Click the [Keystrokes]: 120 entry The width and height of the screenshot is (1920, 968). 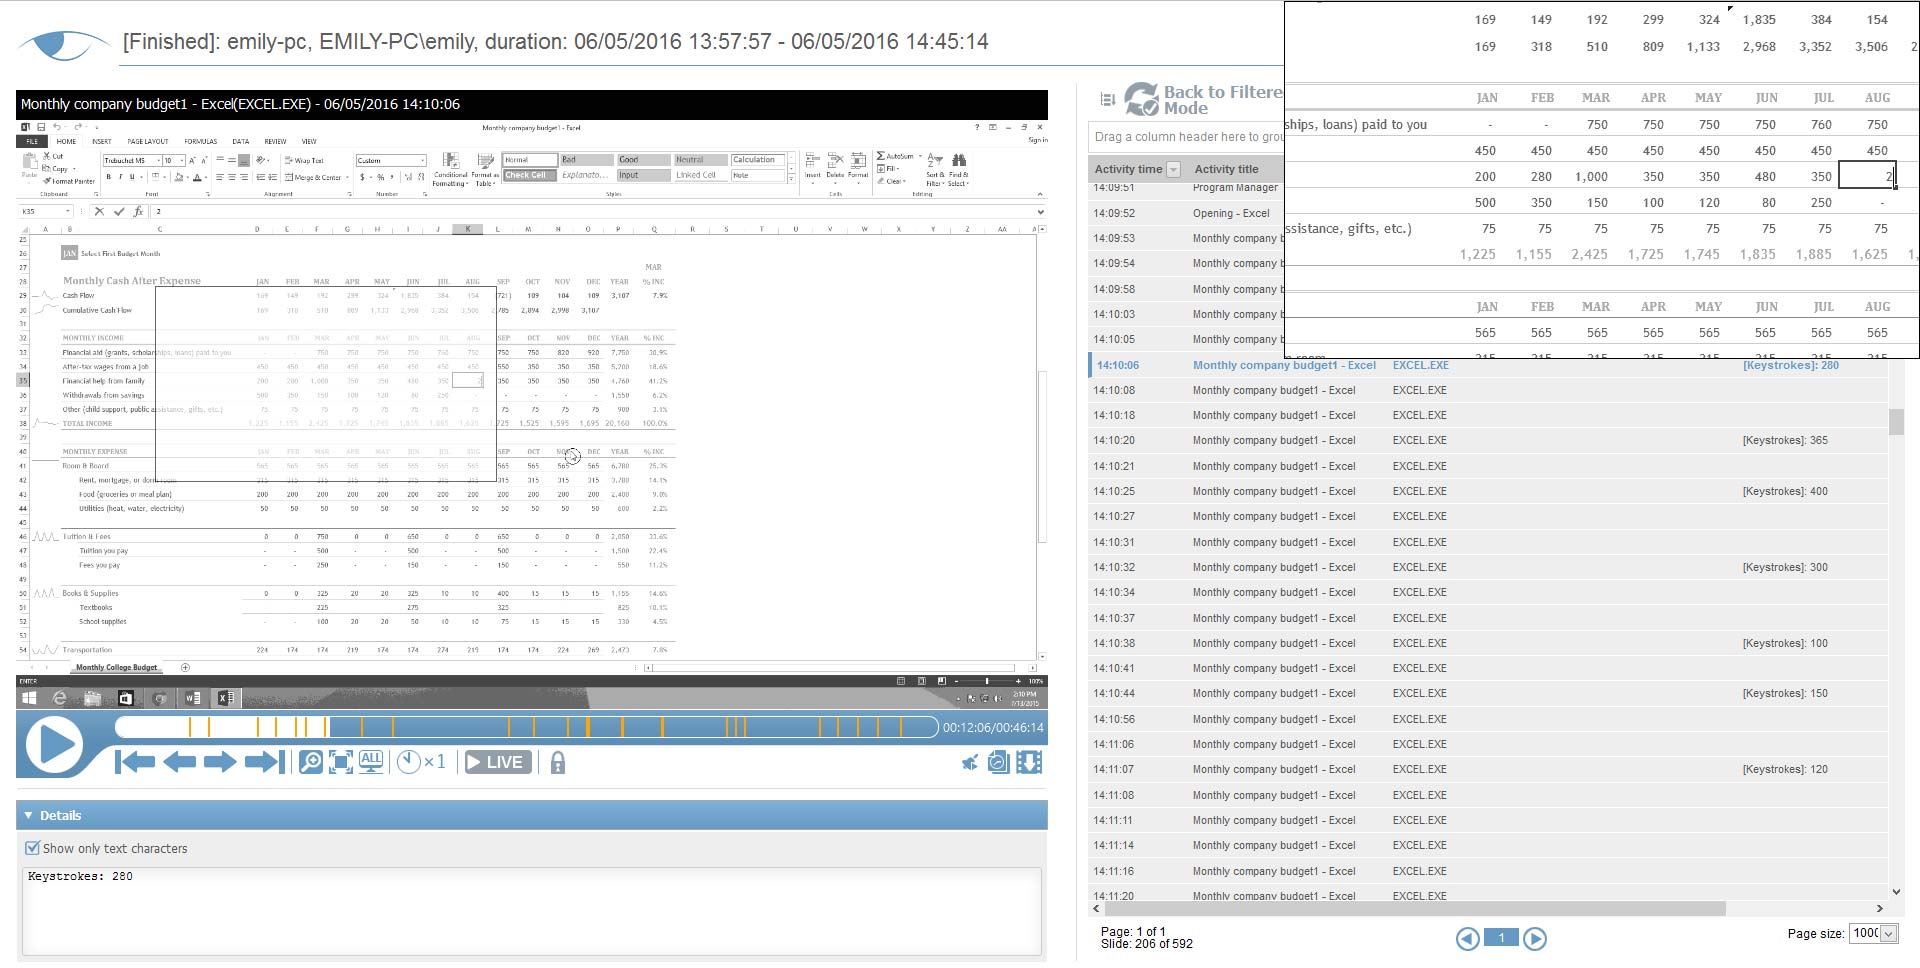pos(1785,769)
